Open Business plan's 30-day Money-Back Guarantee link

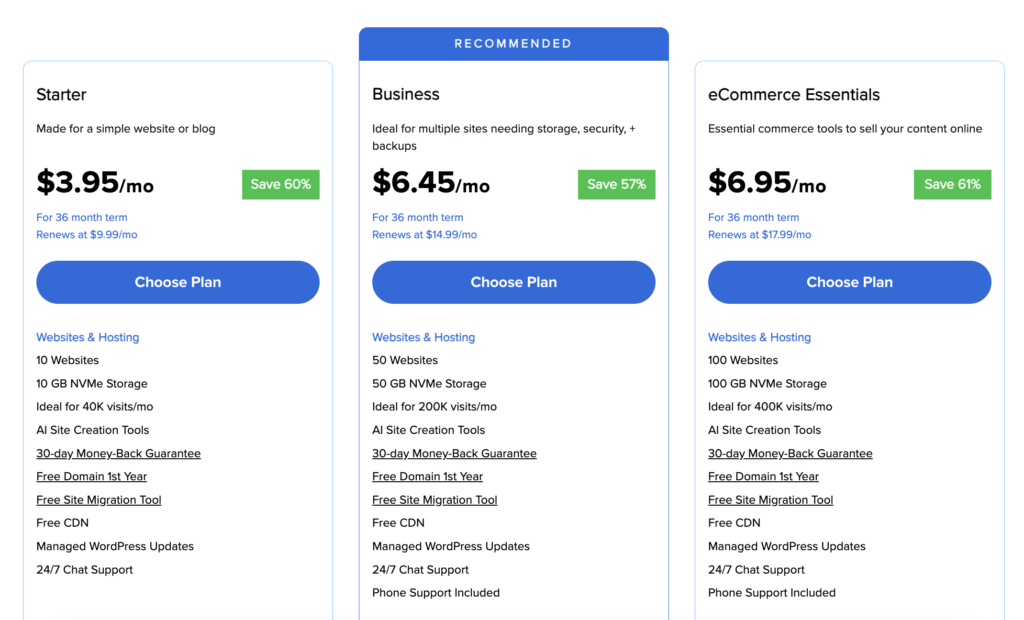[x=454, y=453]
